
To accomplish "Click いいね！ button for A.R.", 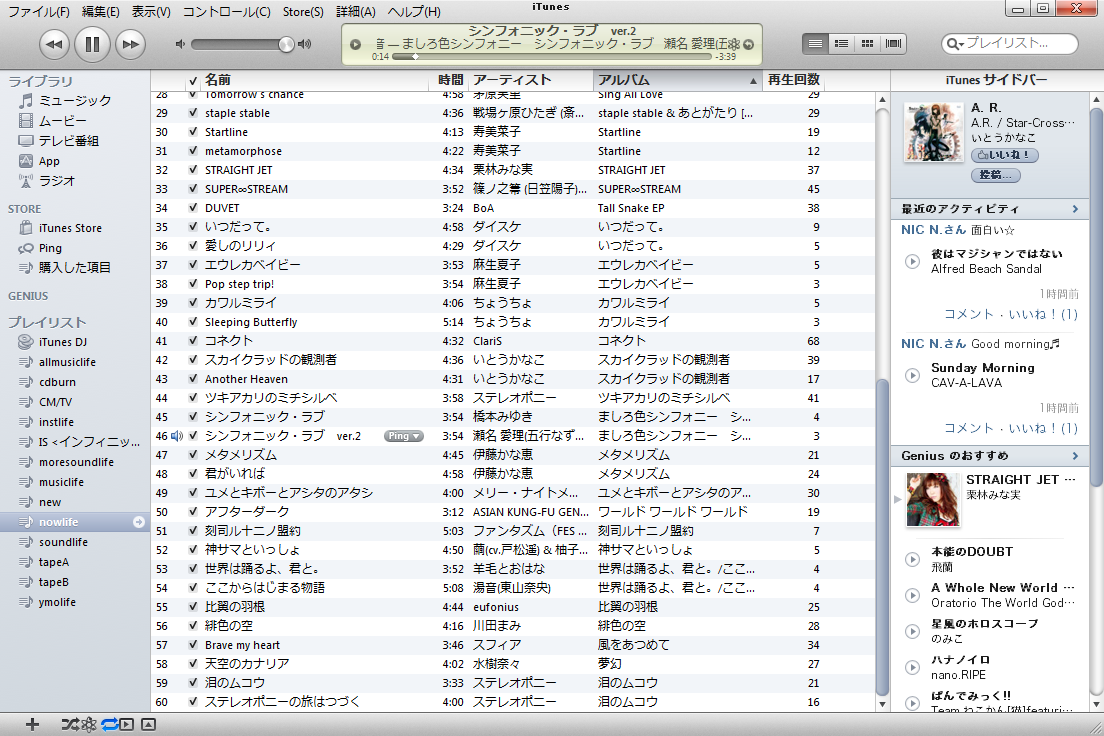I will (1004, 155).
